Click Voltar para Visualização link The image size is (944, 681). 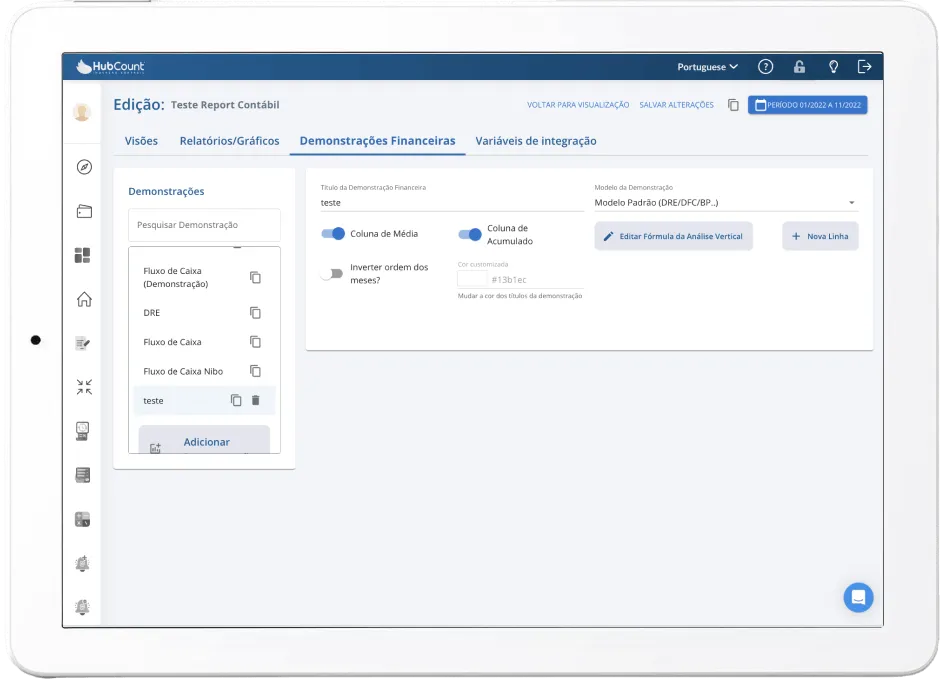click(x=578, y=105)
